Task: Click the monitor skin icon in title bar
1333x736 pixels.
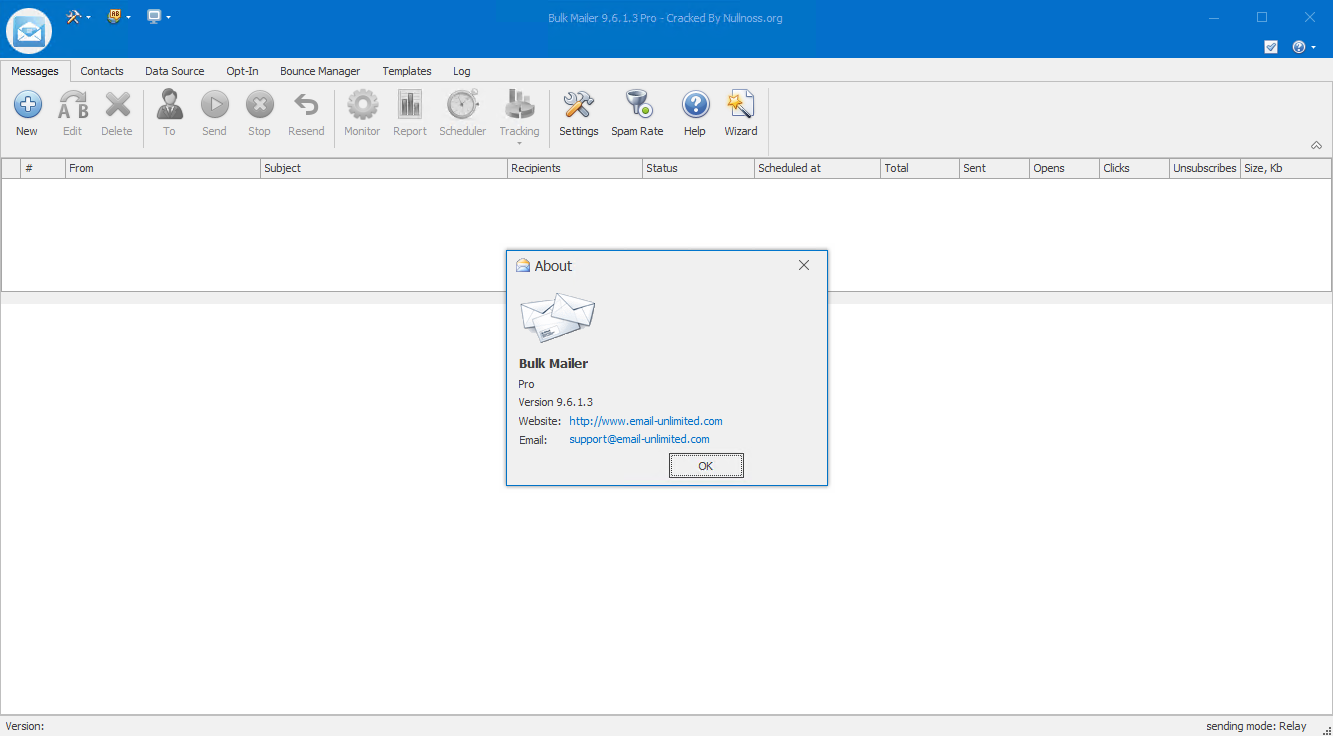Action: click(154, 16)
